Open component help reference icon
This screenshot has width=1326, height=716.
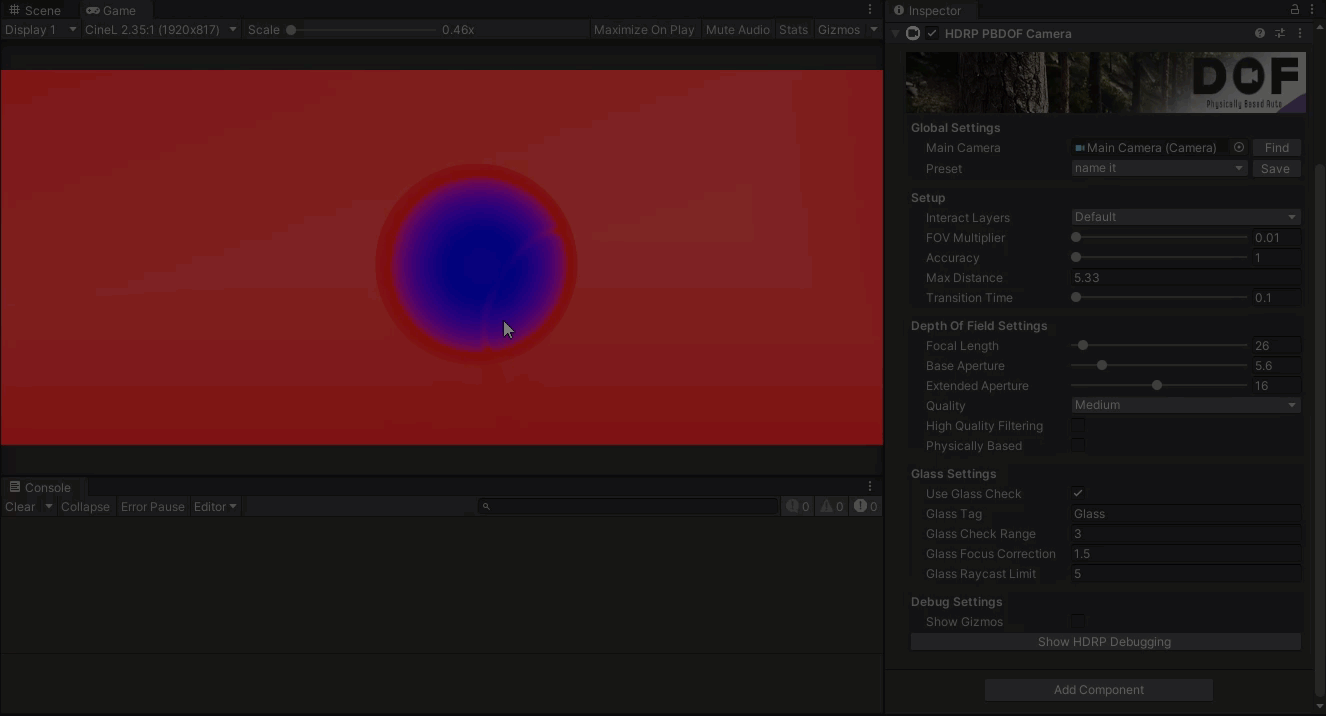(1259, 33)
